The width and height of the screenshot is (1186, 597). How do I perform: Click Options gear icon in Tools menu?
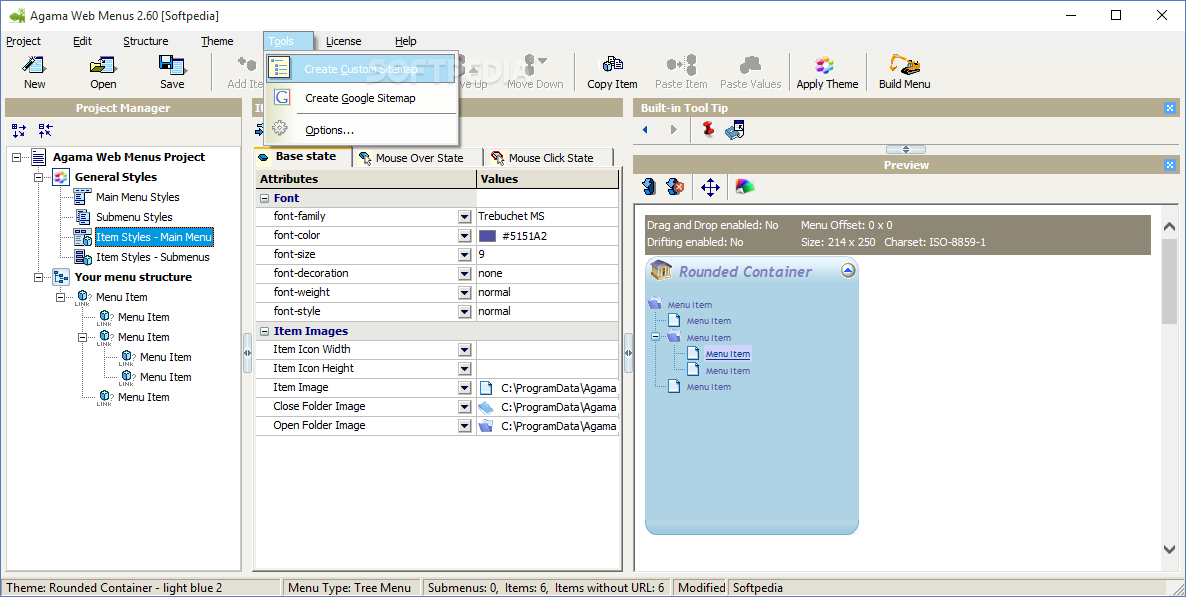tap(280, 129)
